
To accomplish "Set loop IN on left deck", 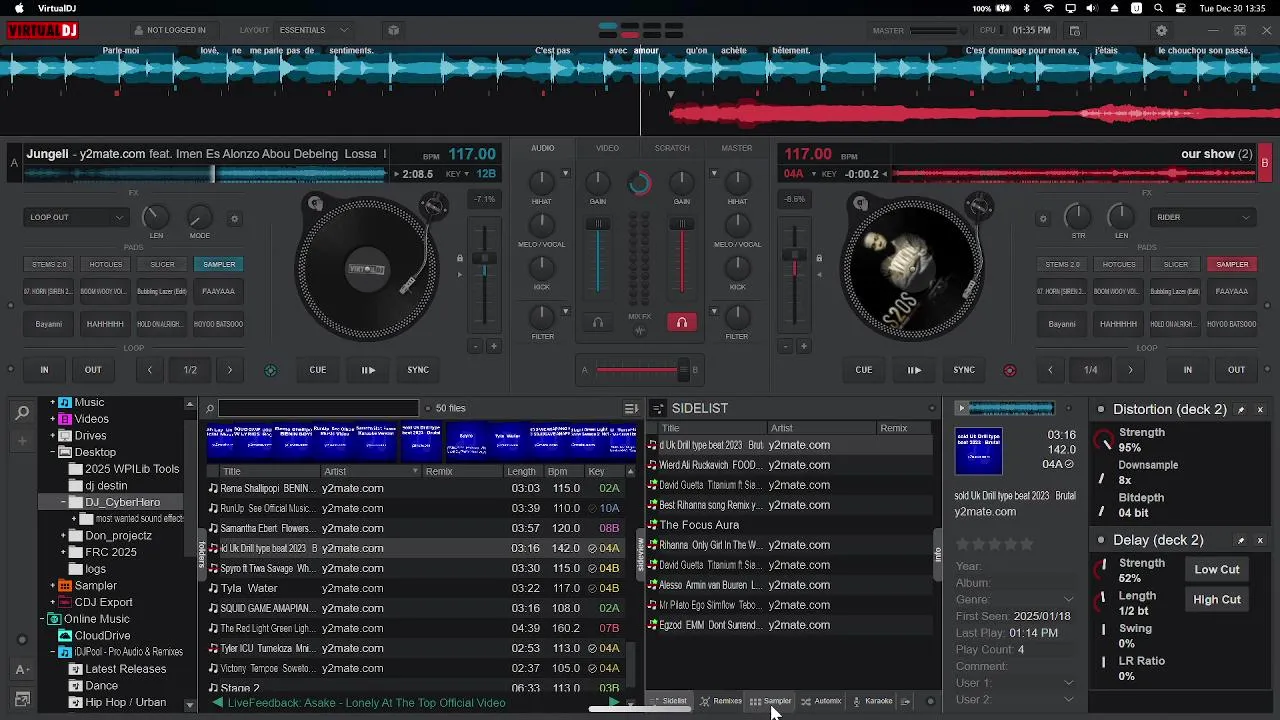I will 44,370.
